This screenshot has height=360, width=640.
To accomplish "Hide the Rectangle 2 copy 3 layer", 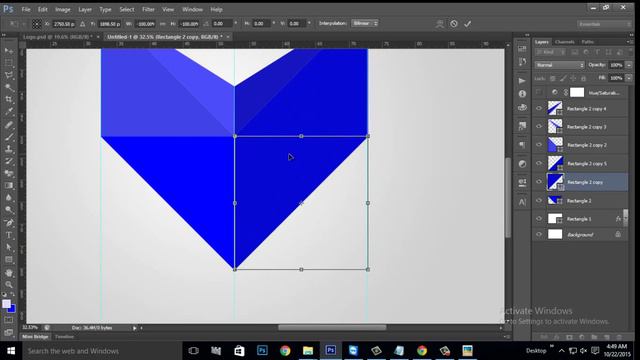I will (x=539, y=127).
